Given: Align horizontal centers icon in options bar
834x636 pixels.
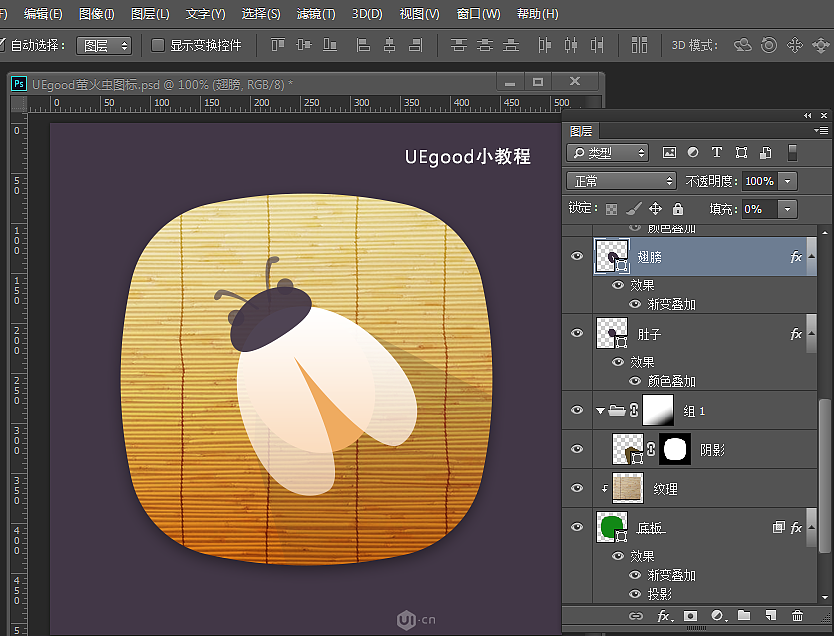Looking at the screenshot, I should [389, 45].
